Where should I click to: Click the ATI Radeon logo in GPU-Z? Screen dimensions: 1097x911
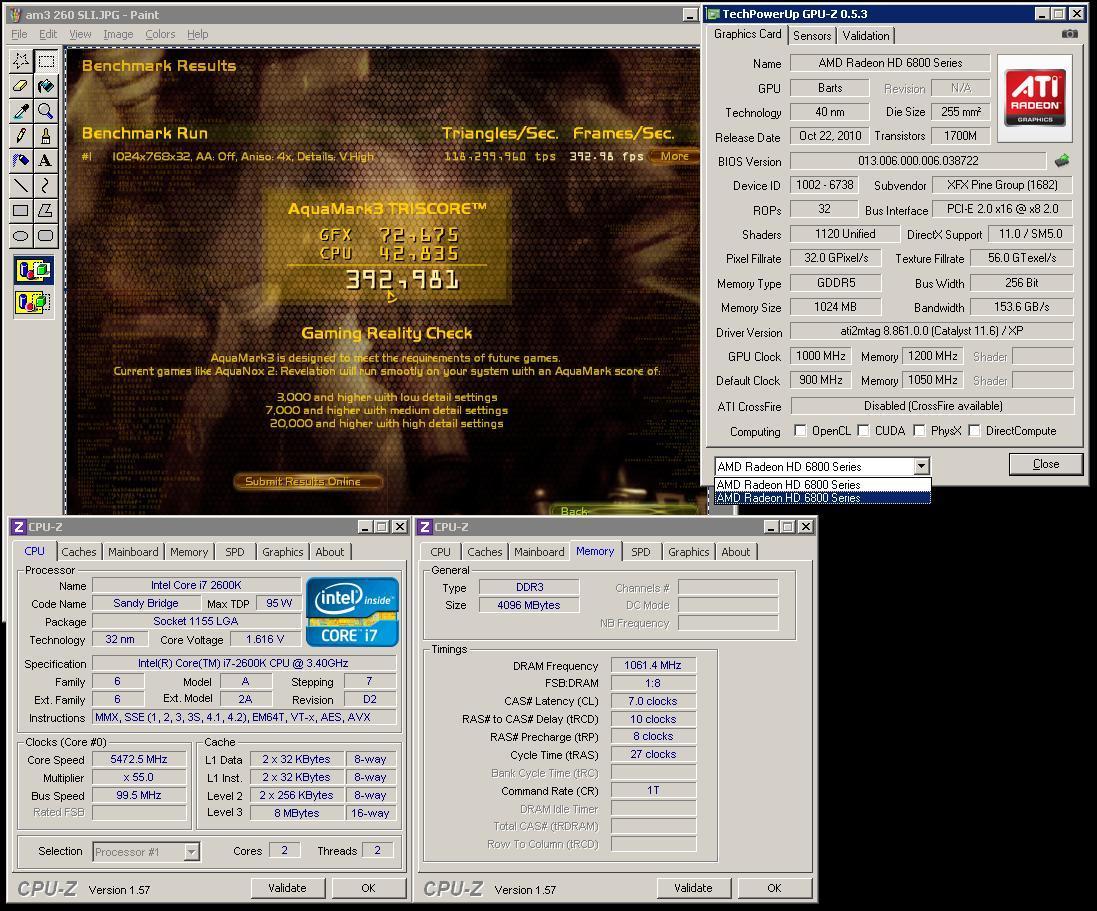pos(1035,97)
